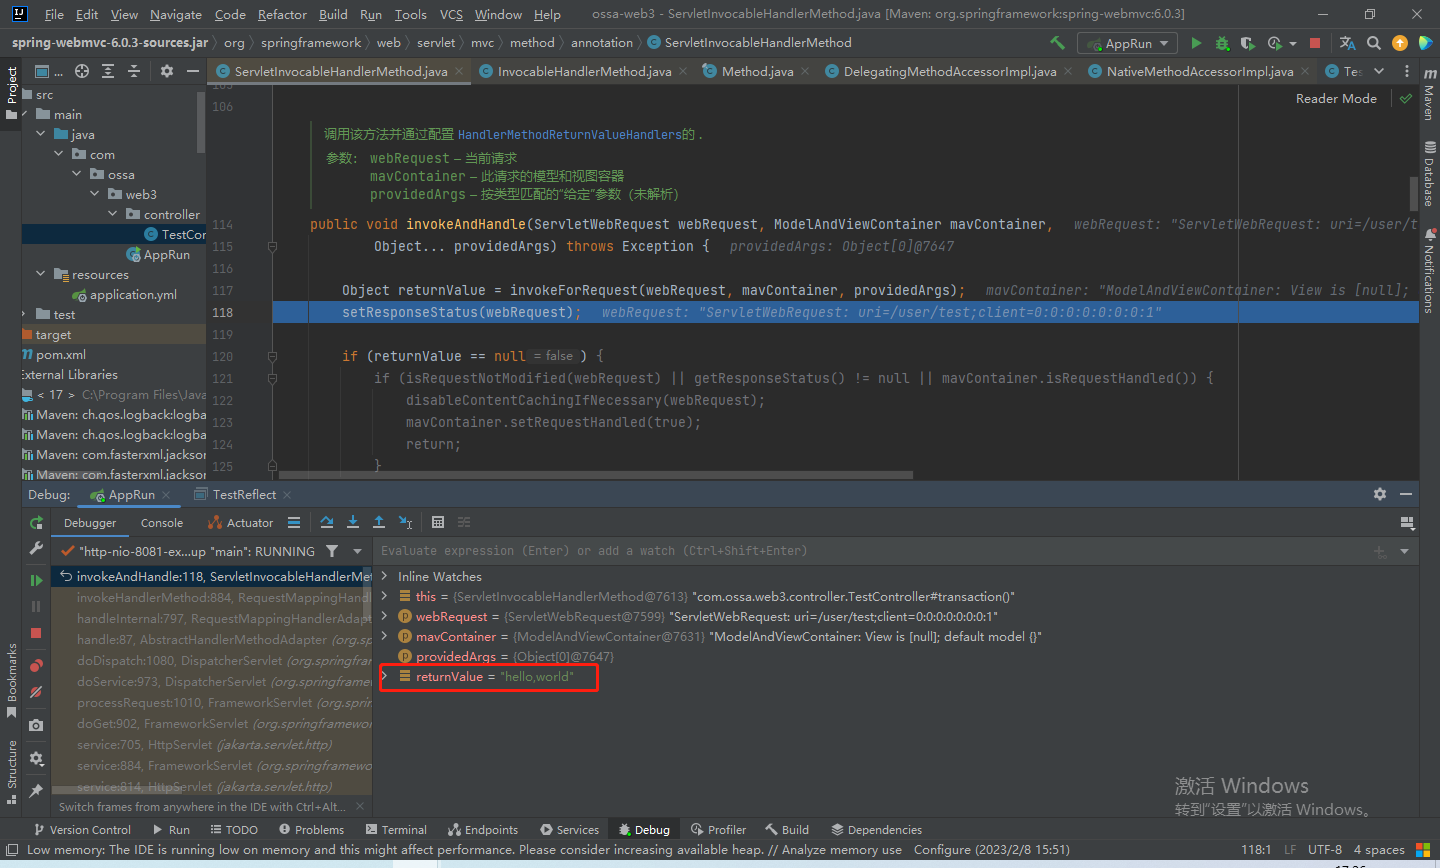1440x868 pixels.
Task: Click Configure in low memory notice
Action: (x=942, y=850)
